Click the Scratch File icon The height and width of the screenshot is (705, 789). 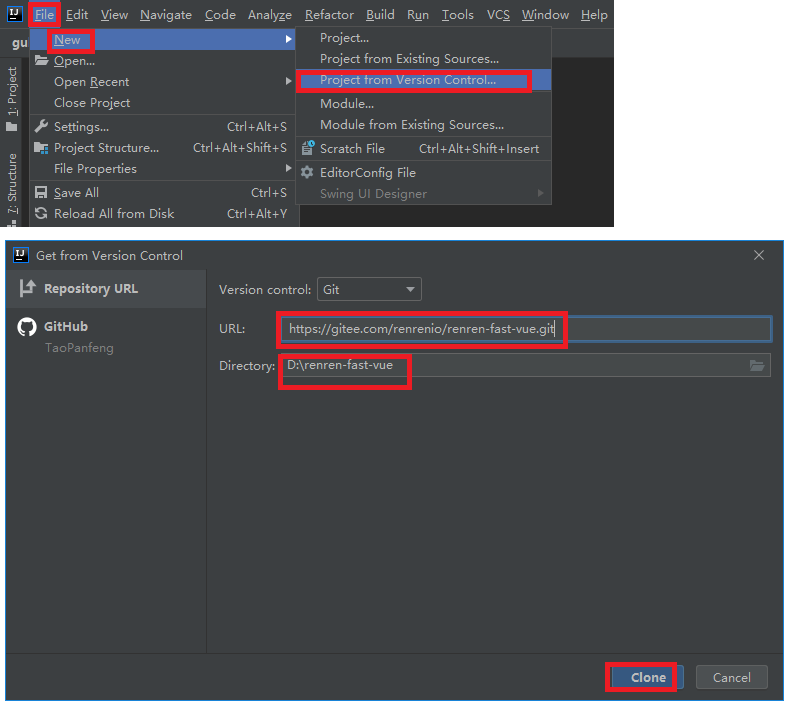308,148
